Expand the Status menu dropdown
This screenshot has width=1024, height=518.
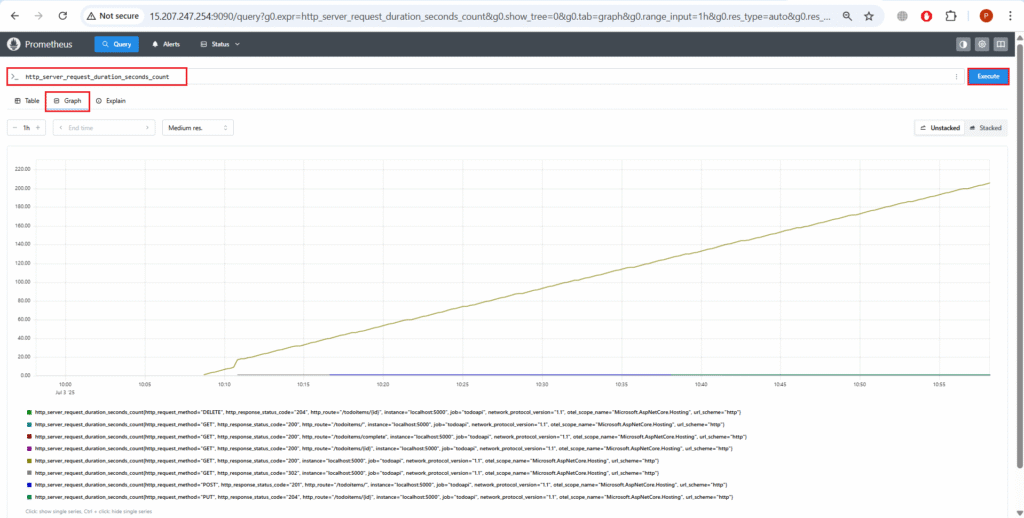coord(220,44)
